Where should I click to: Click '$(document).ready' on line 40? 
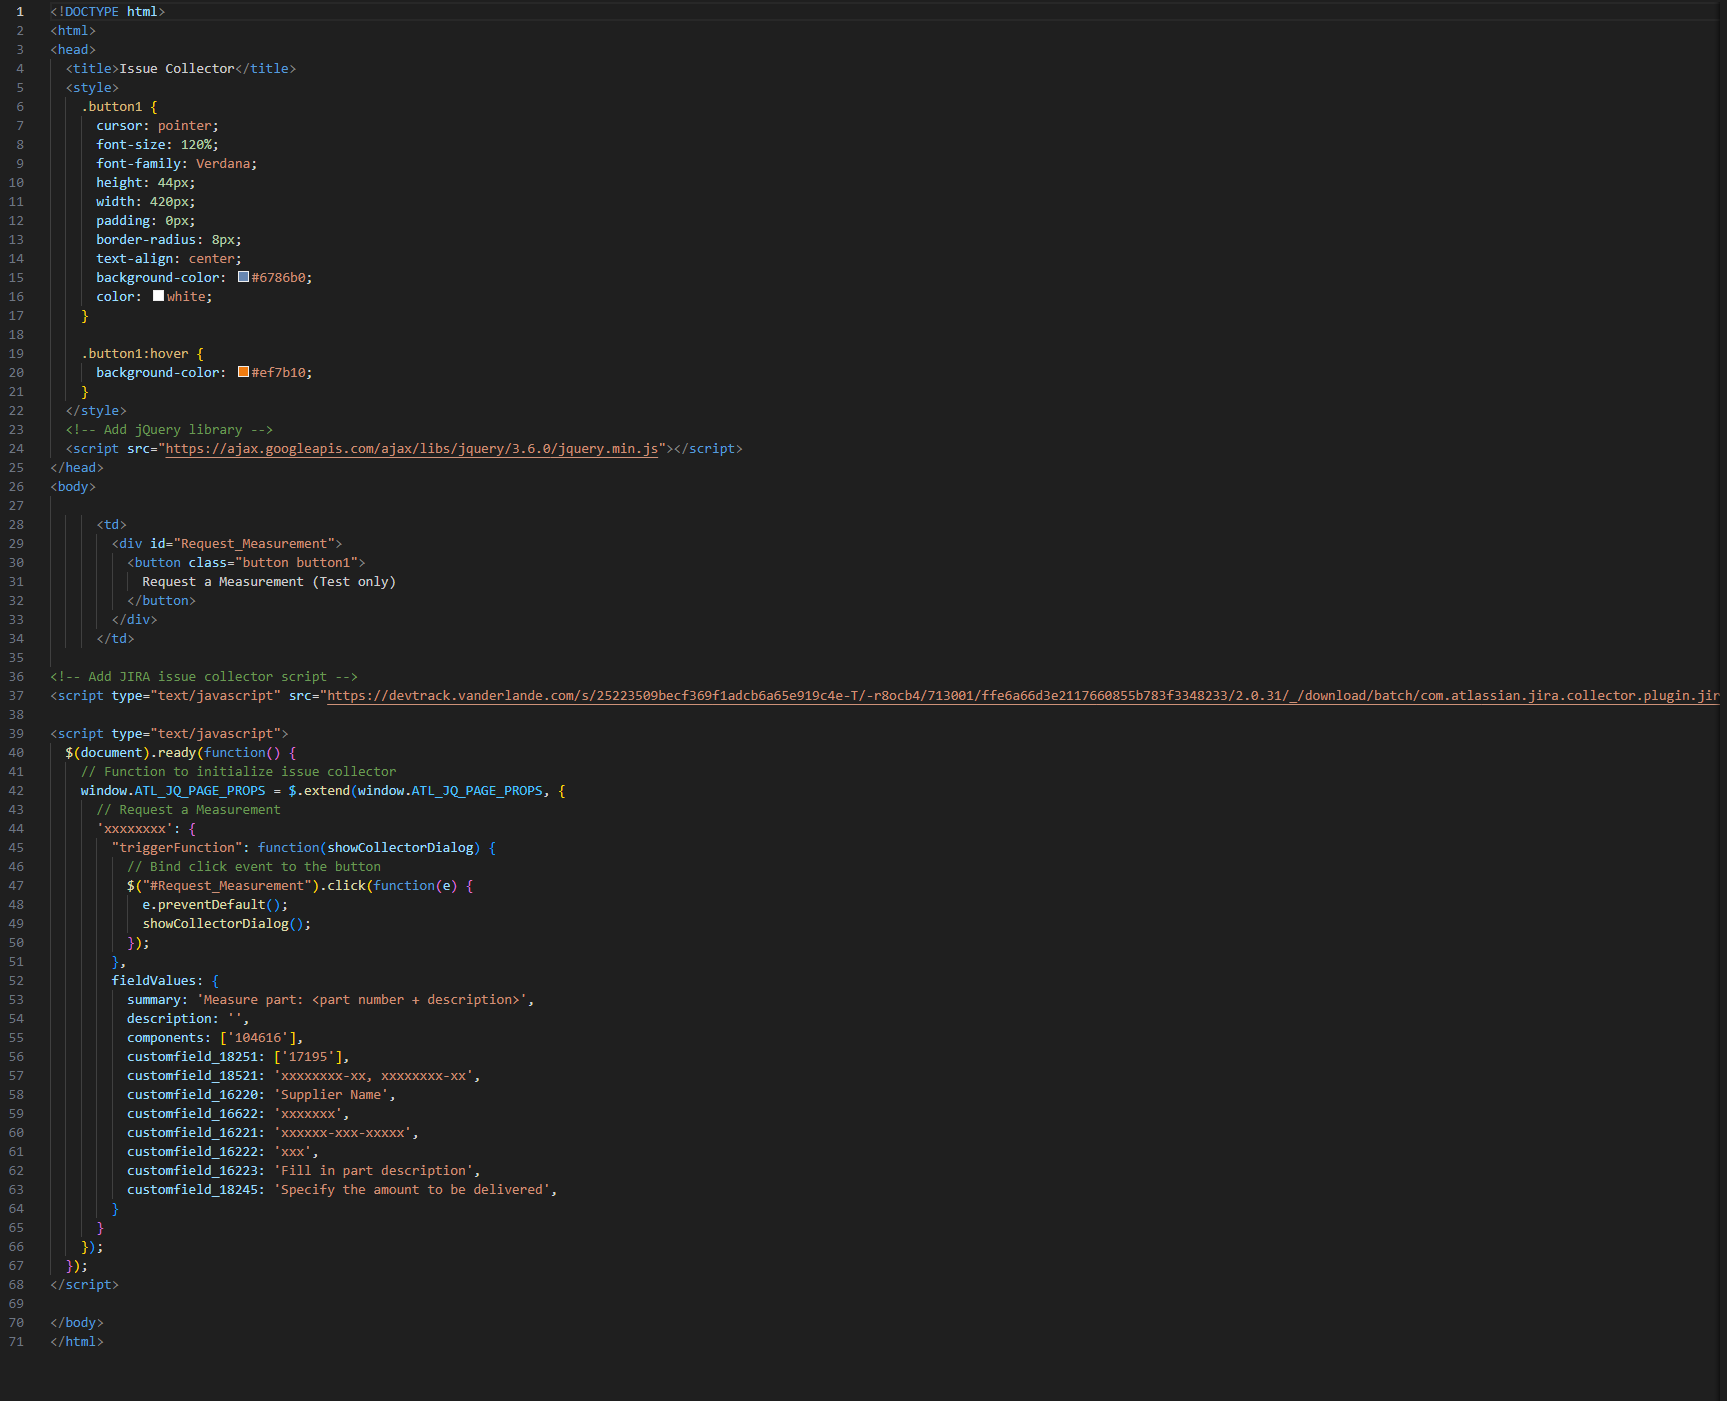[x=131, y=753]
